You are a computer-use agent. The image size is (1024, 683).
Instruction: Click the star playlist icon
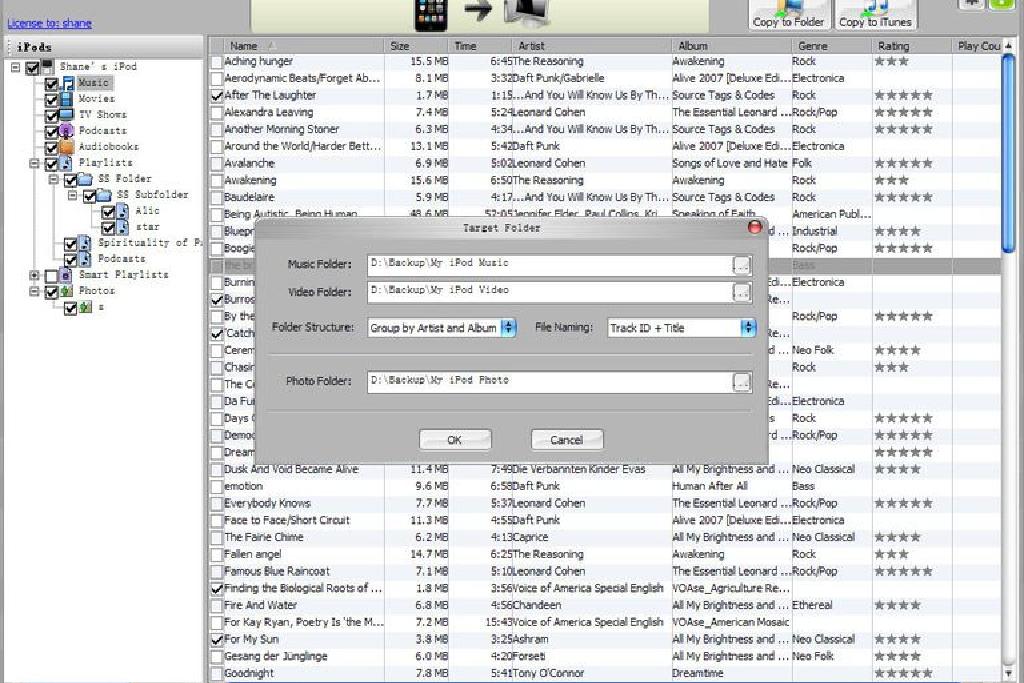(123, 227)
